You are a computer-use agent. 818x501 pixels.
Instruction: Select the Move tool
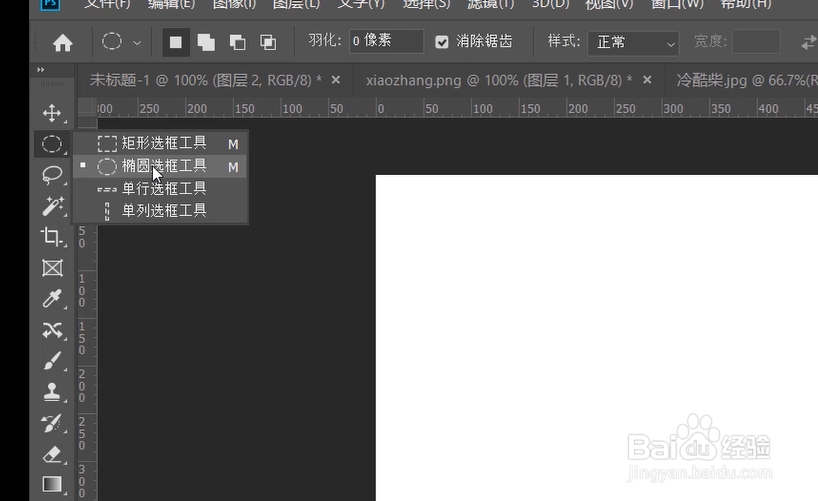tap(52, 113)
